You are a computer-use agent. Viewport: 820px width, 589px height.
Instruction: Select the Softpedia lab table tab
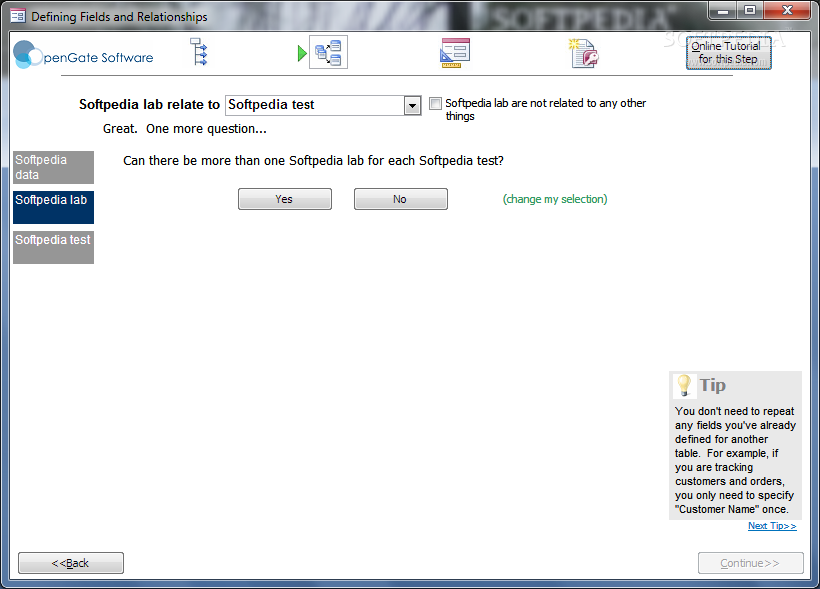[x=53, y=207]
